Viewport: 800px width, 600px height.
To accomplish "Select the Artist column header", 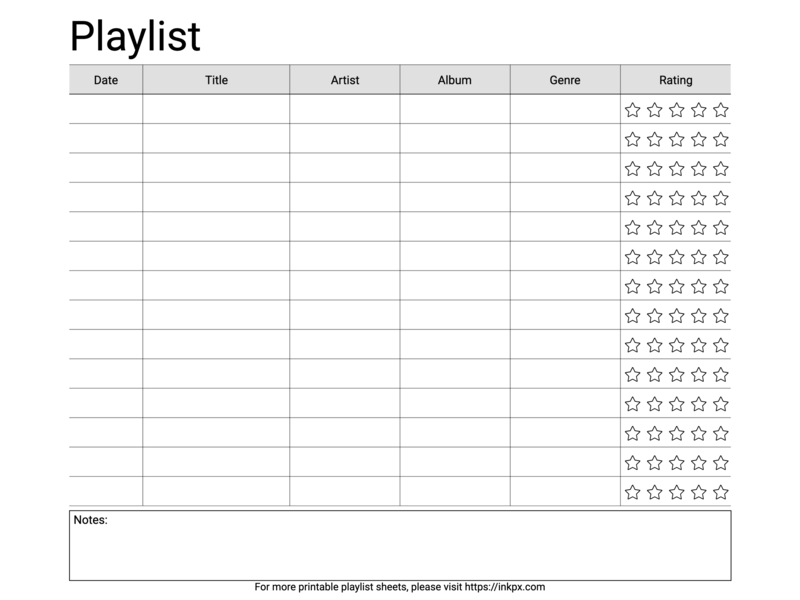I will [345, 80].
